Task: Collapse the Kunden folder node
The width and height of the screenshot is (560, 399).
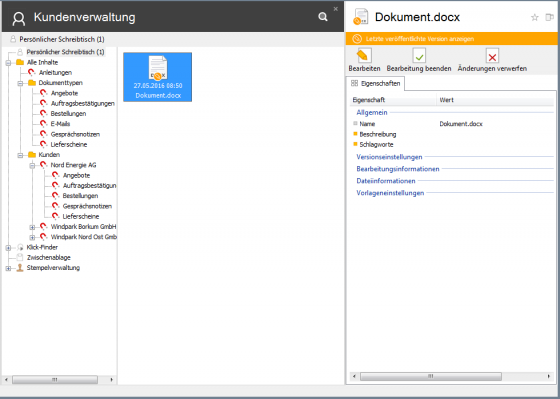Action: pos(20,155)
